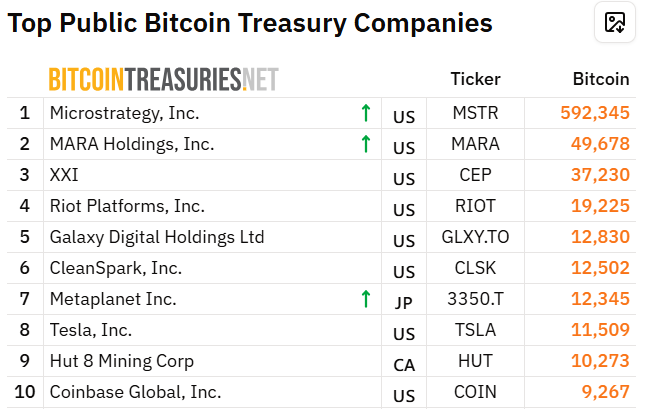Select the MSTR ticker cell
Screen dimensions: 653x409
coord(476,113)
